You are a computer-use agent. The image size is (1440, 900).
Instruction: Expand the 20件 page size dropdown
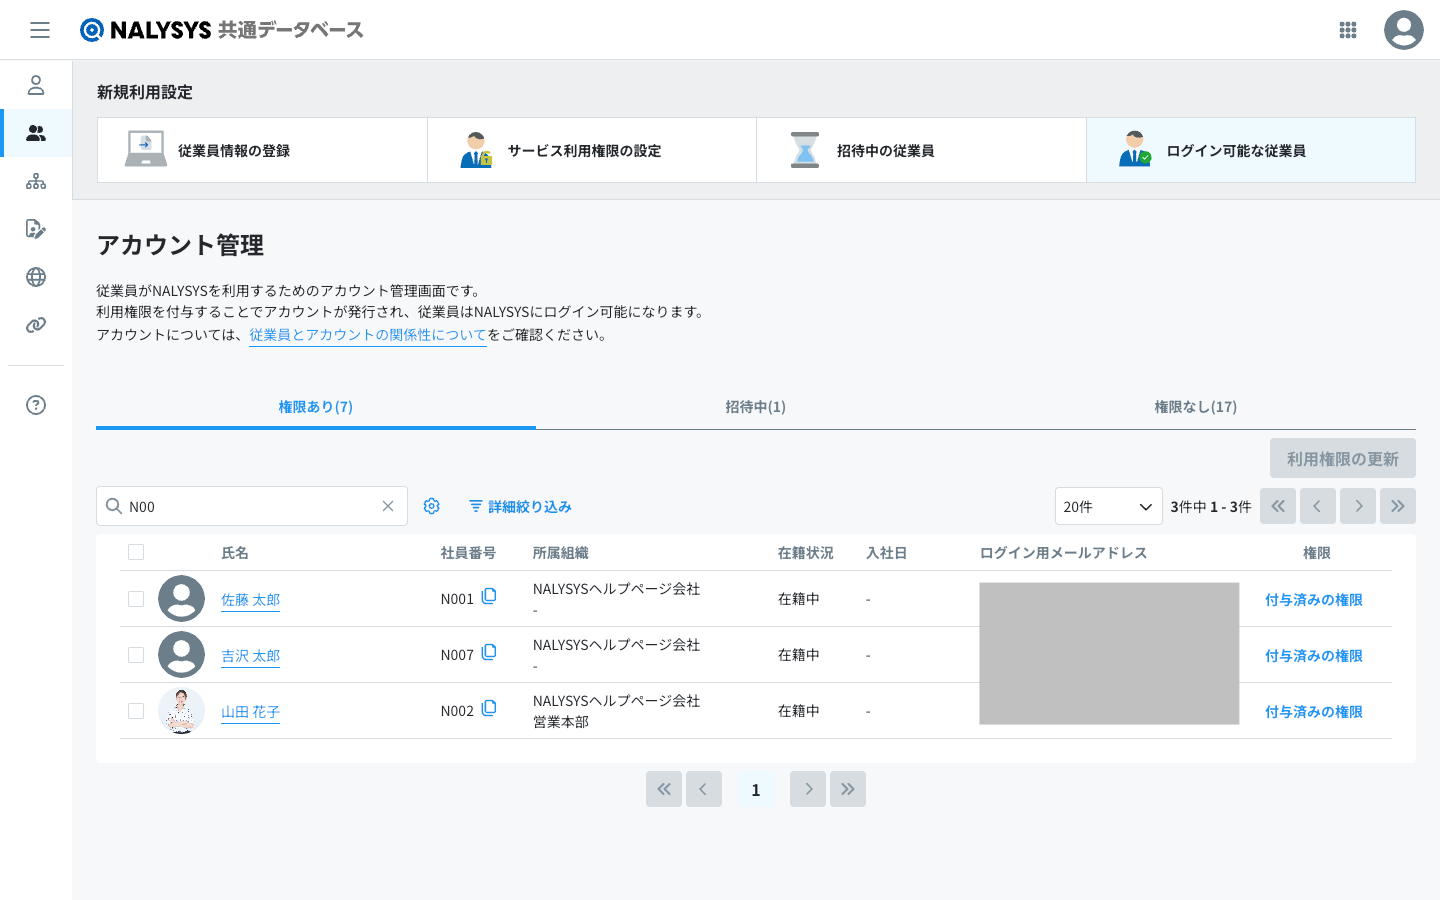click(1108, 506)
